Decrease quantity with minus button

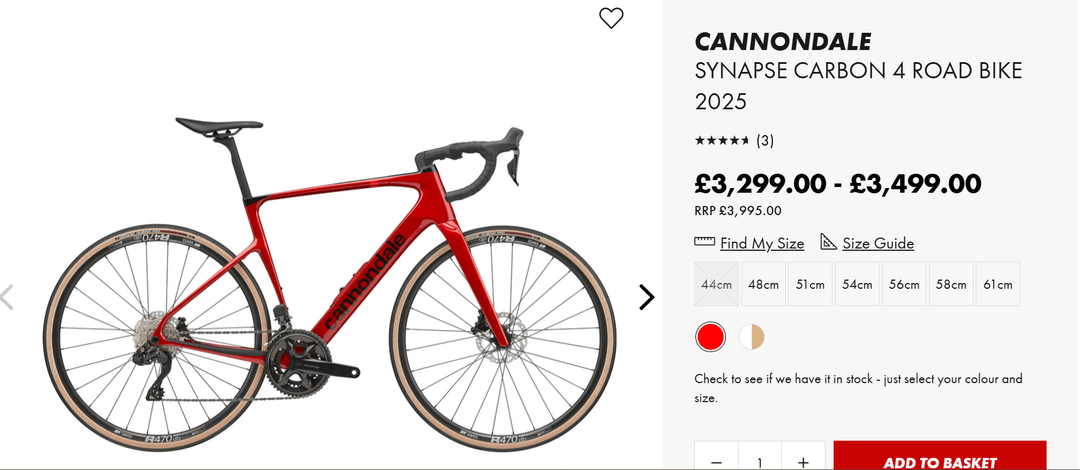coord(716,461)
